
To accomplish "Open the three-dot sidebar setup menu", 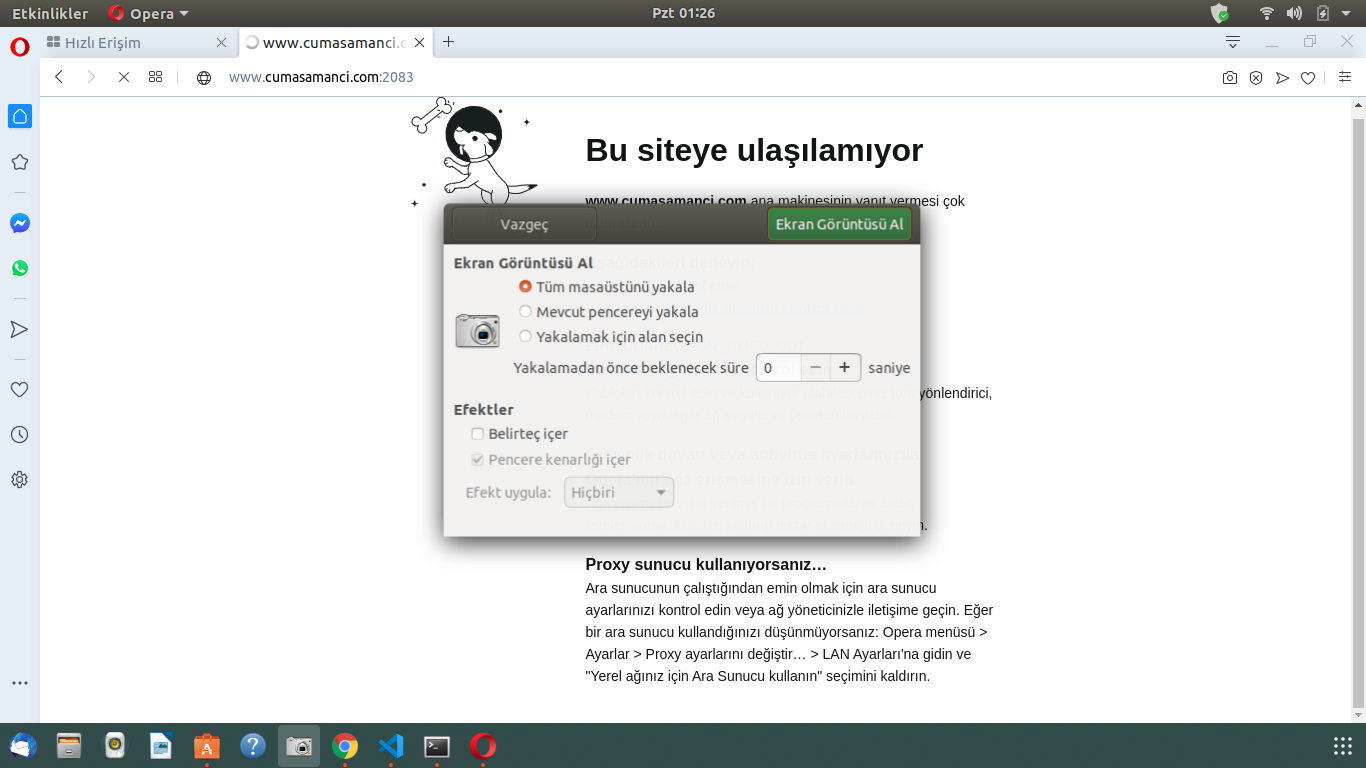I will pos(20,683).
